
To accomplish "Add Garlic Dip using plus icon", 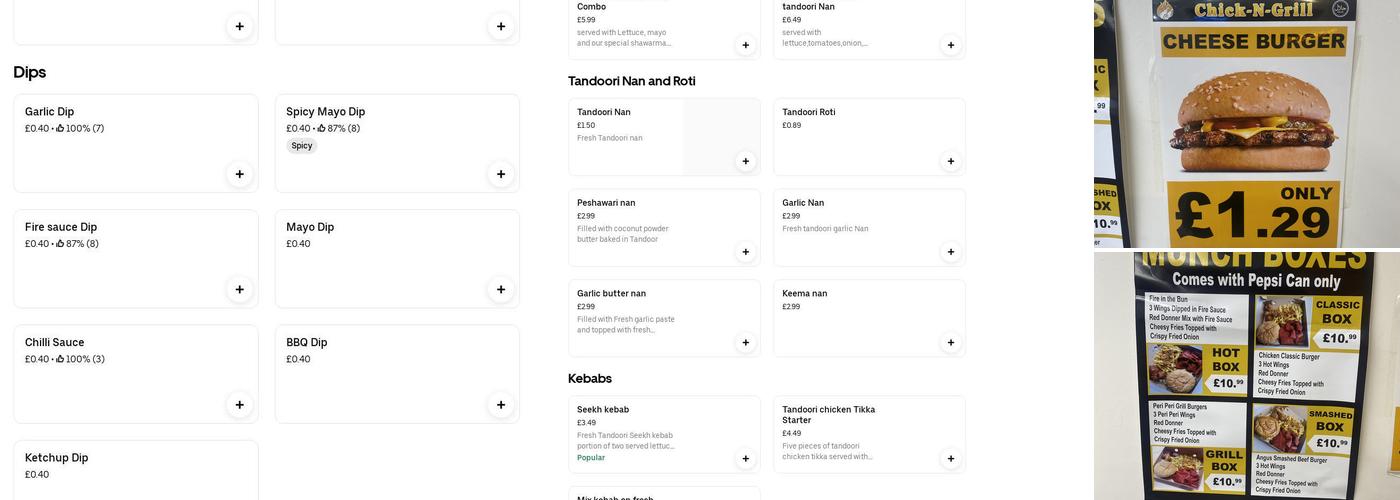I will (239, 174).
